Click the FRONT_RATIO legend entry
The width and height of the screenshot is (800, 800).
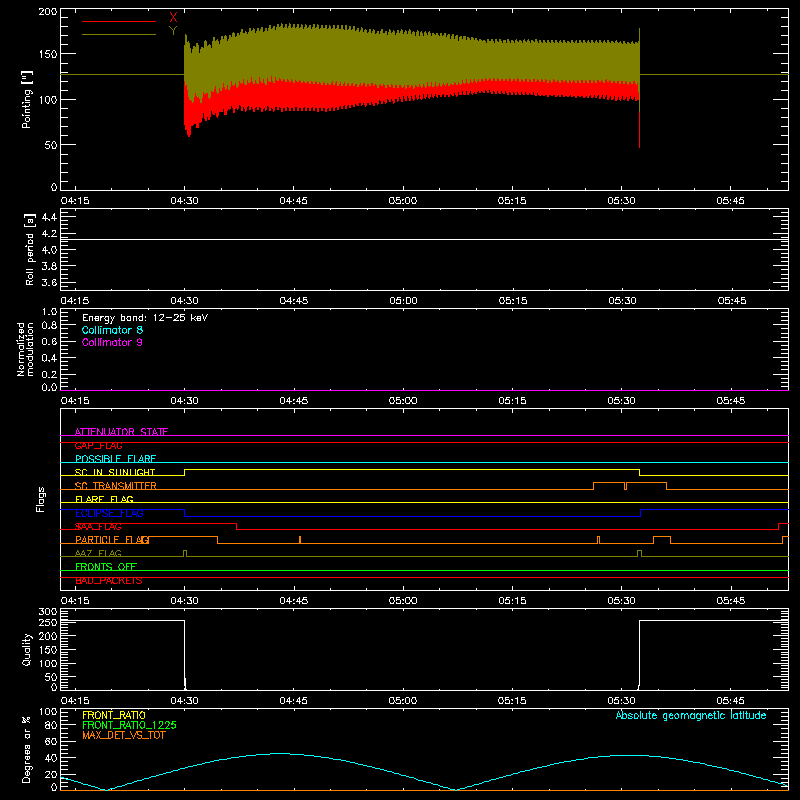114,715
